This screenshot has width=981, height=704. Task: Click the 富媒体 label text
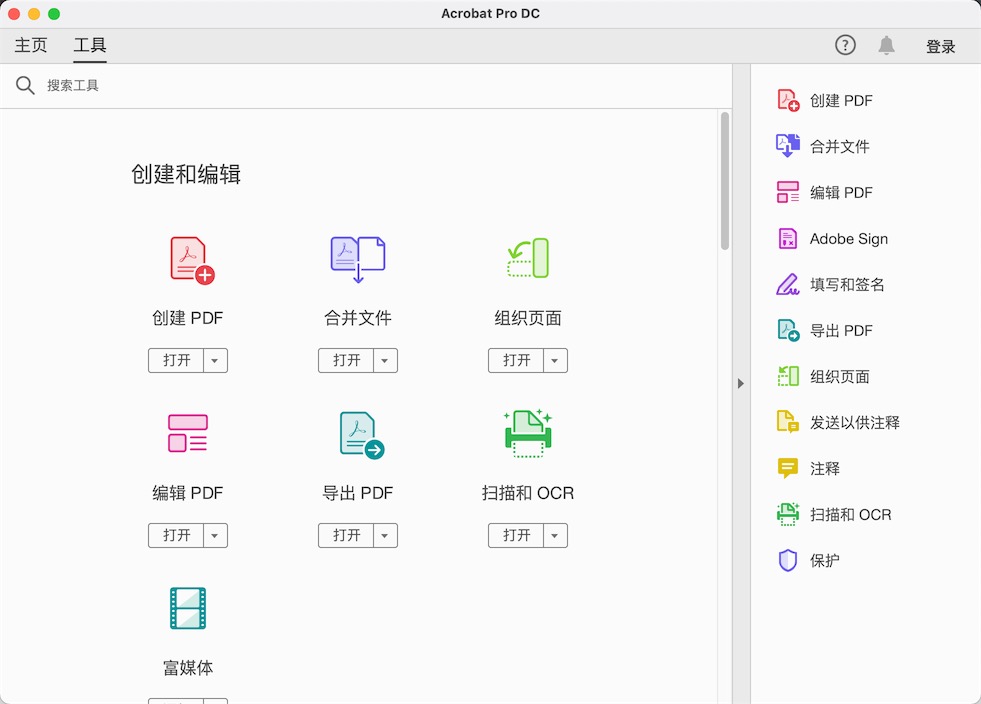[188, 668]
